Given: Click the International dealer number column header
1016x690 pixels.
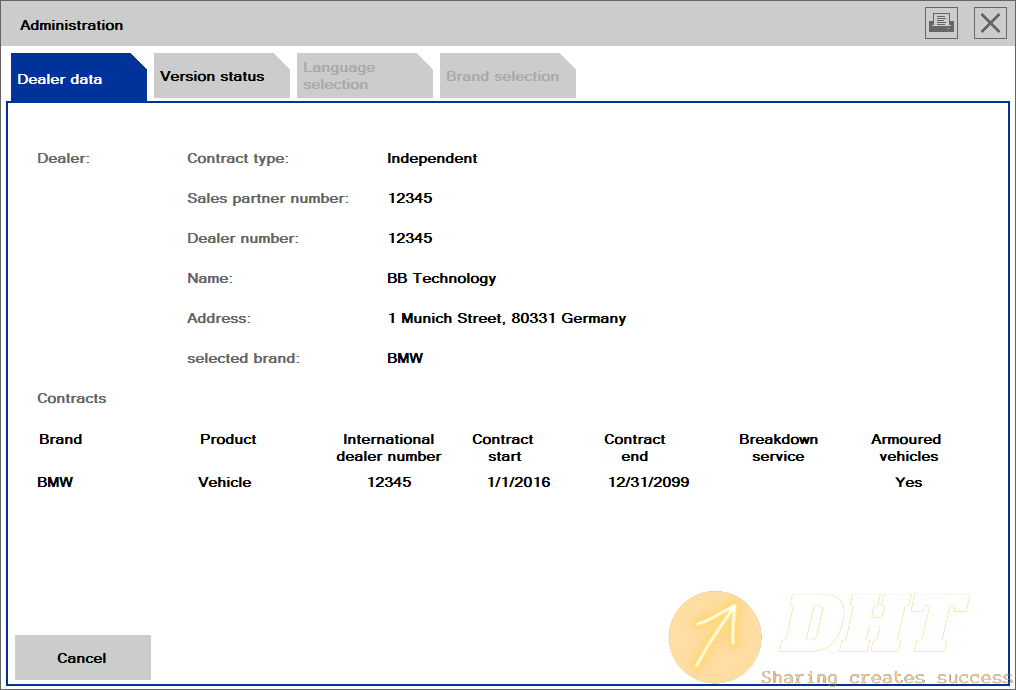Looking at the screenshot, I should point(388,447).
